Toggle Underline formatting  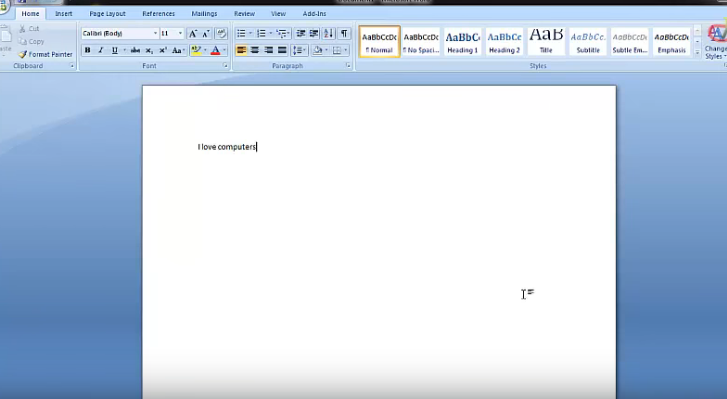115,50
